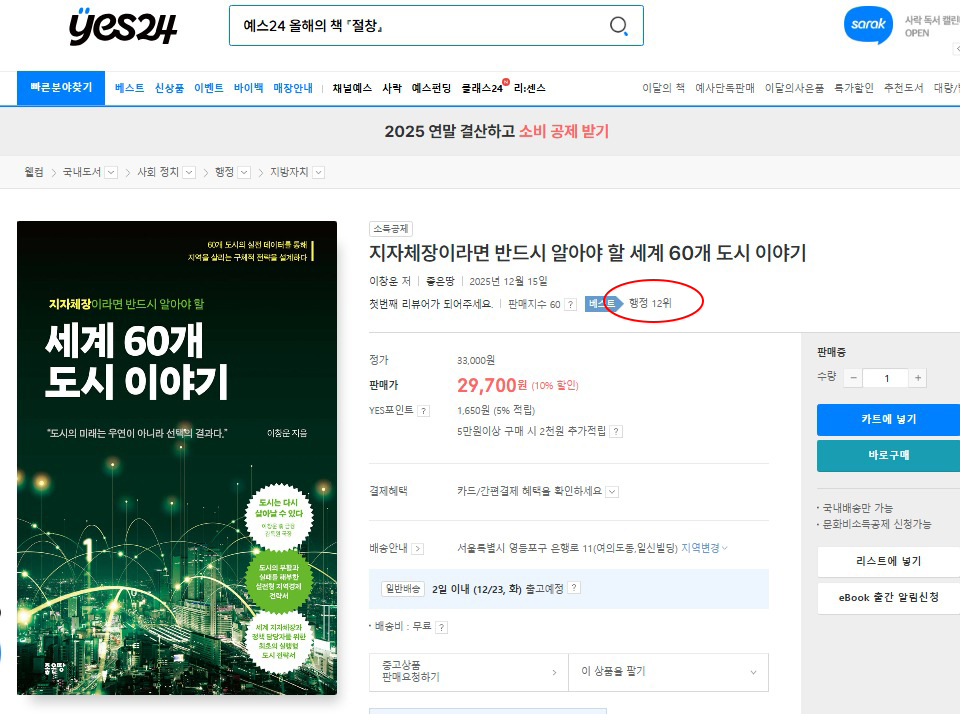Open 채널예스 menu item
The width and height of the screenshot is (960, 714).
(x=352, y=88)
